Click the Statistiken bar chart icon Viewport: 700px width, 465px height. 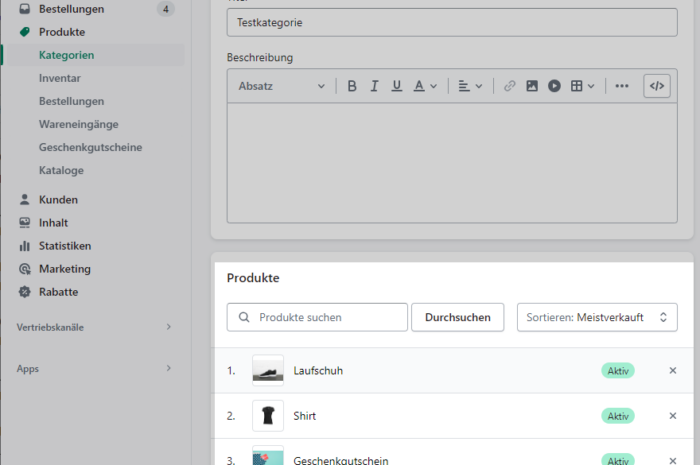[x=25, y=246]
